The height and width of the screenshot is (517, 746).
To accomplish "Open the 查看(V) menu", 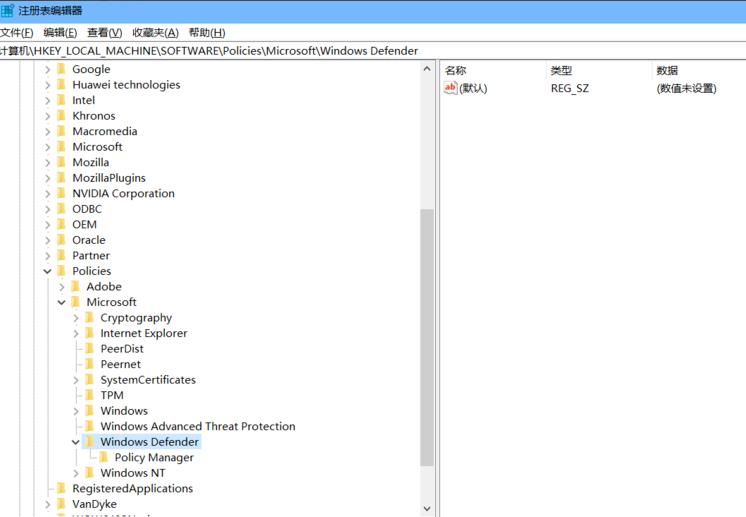I will pos(105,32).
